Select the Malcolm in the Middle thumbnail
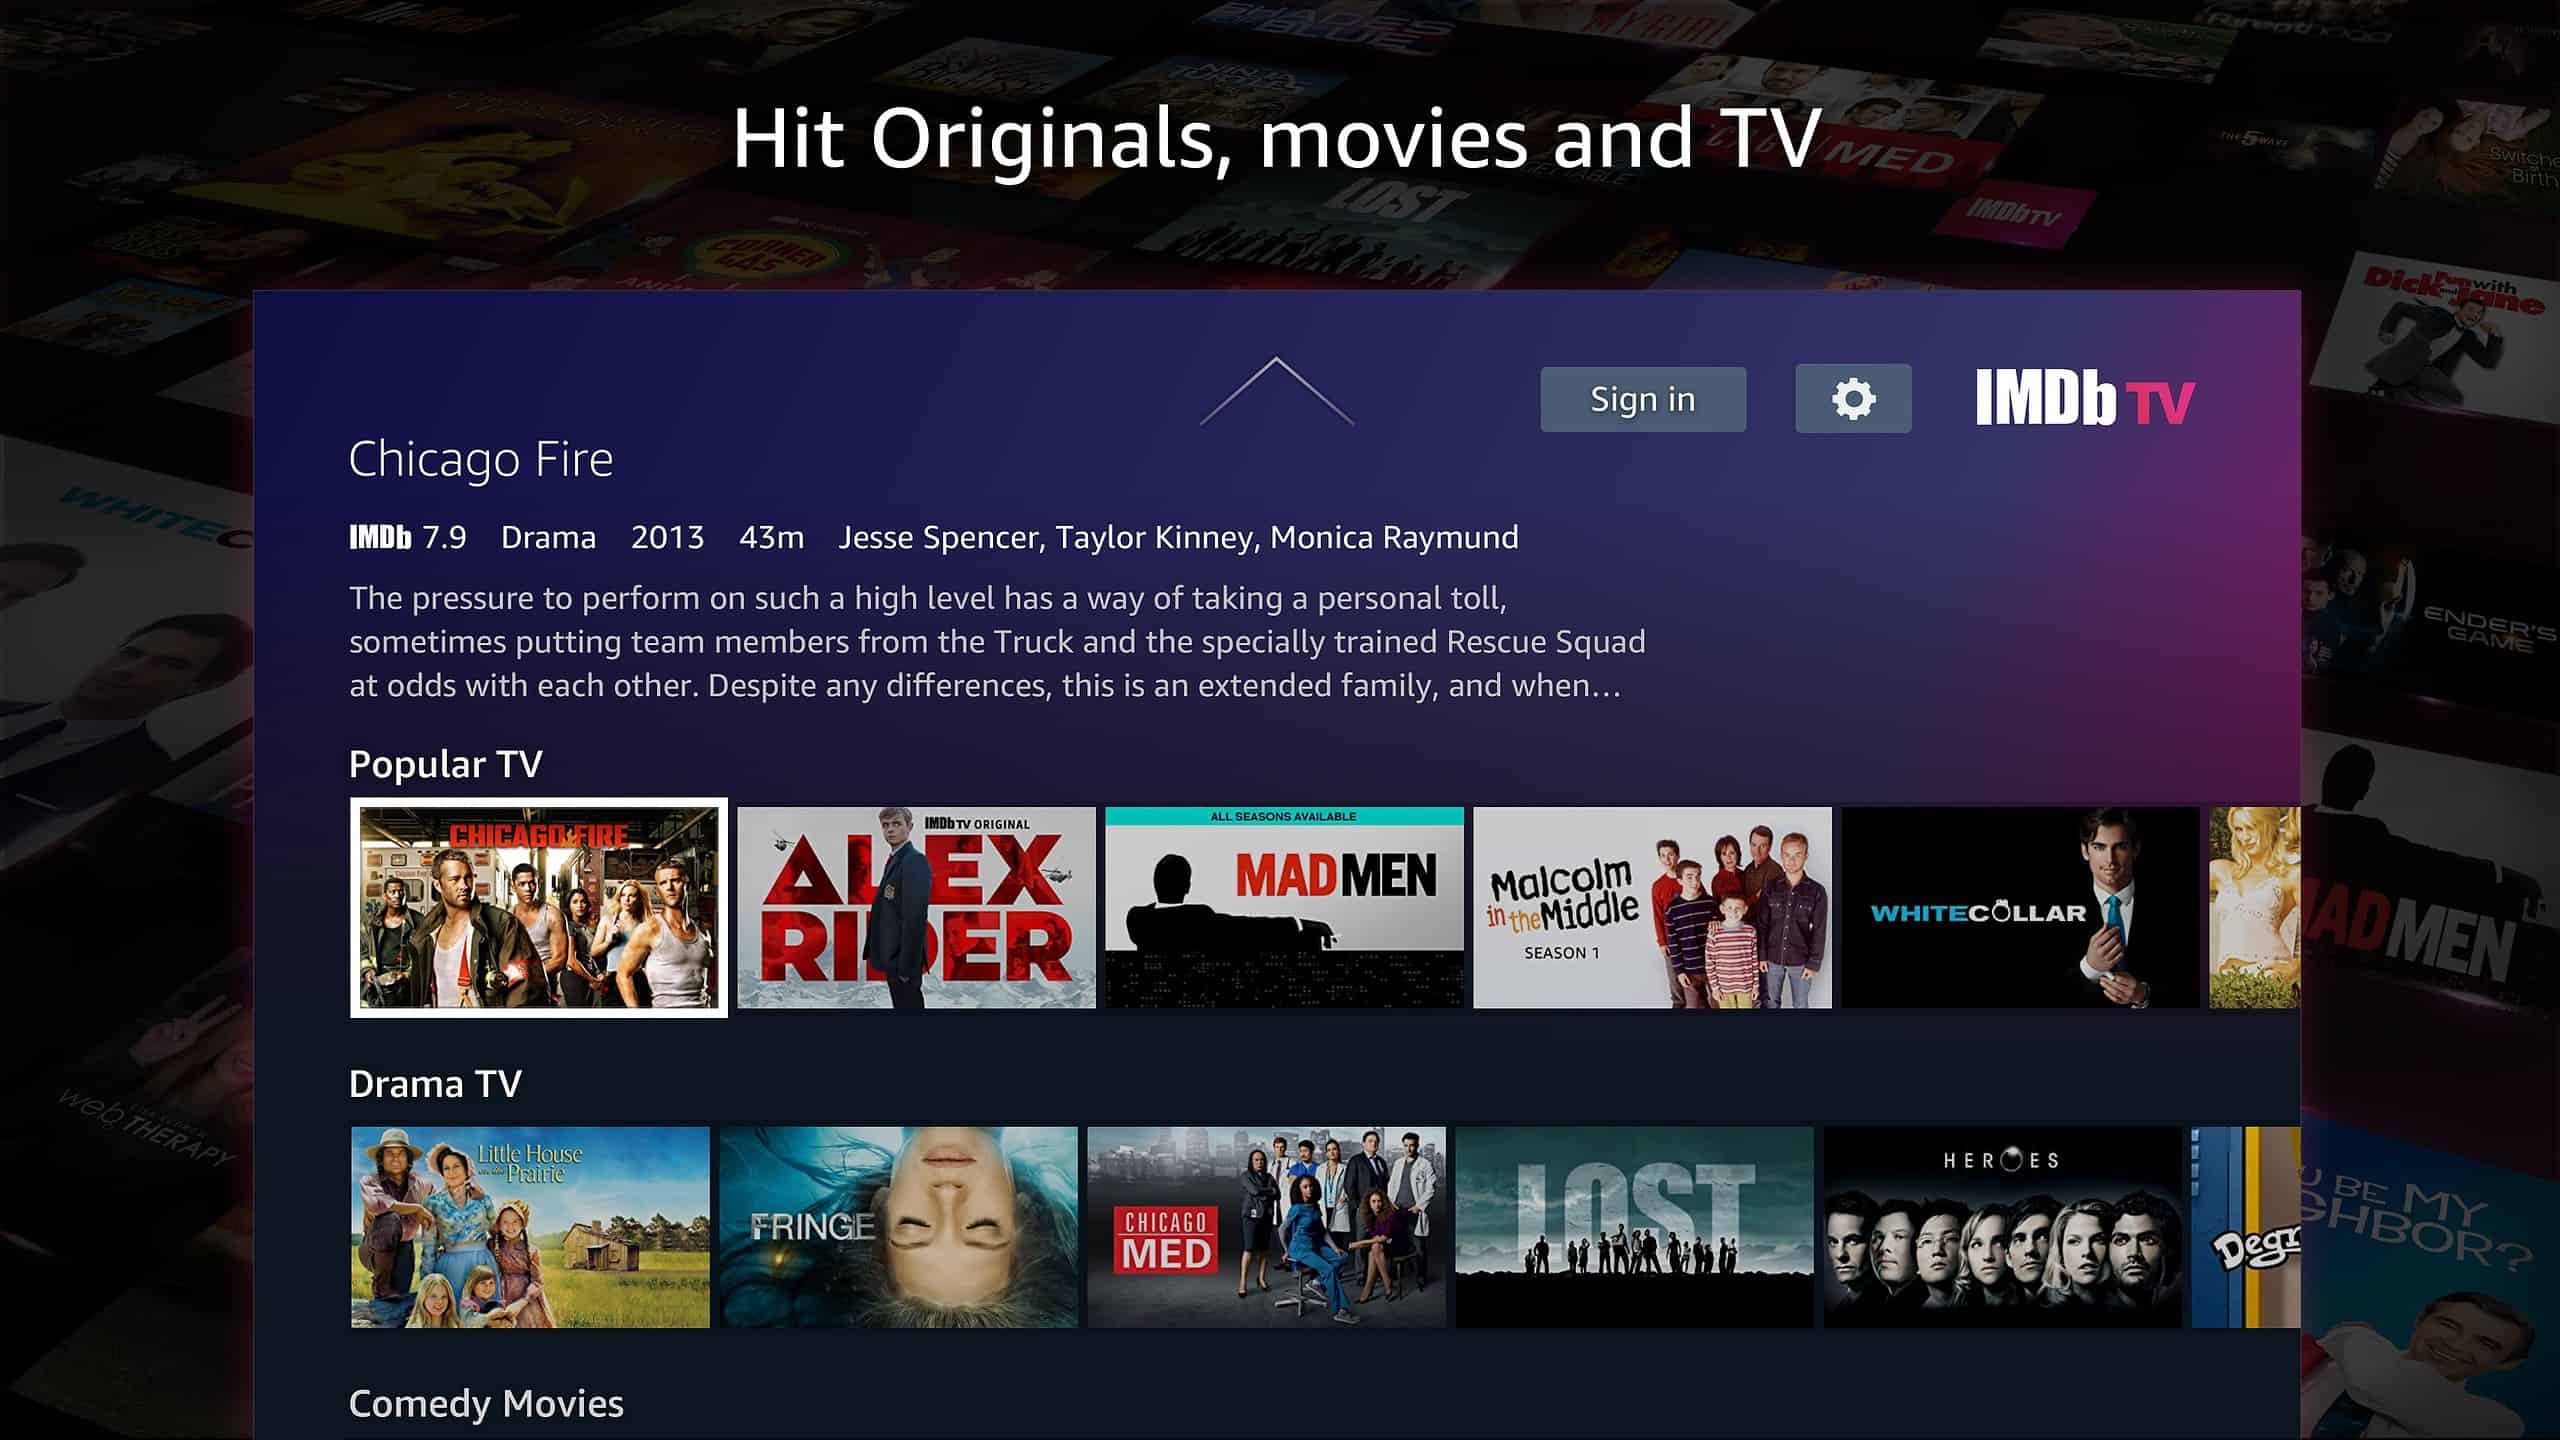The width and height of the screenshot is (2560, 1440). pyautogui.click(x=1653, y=907)
